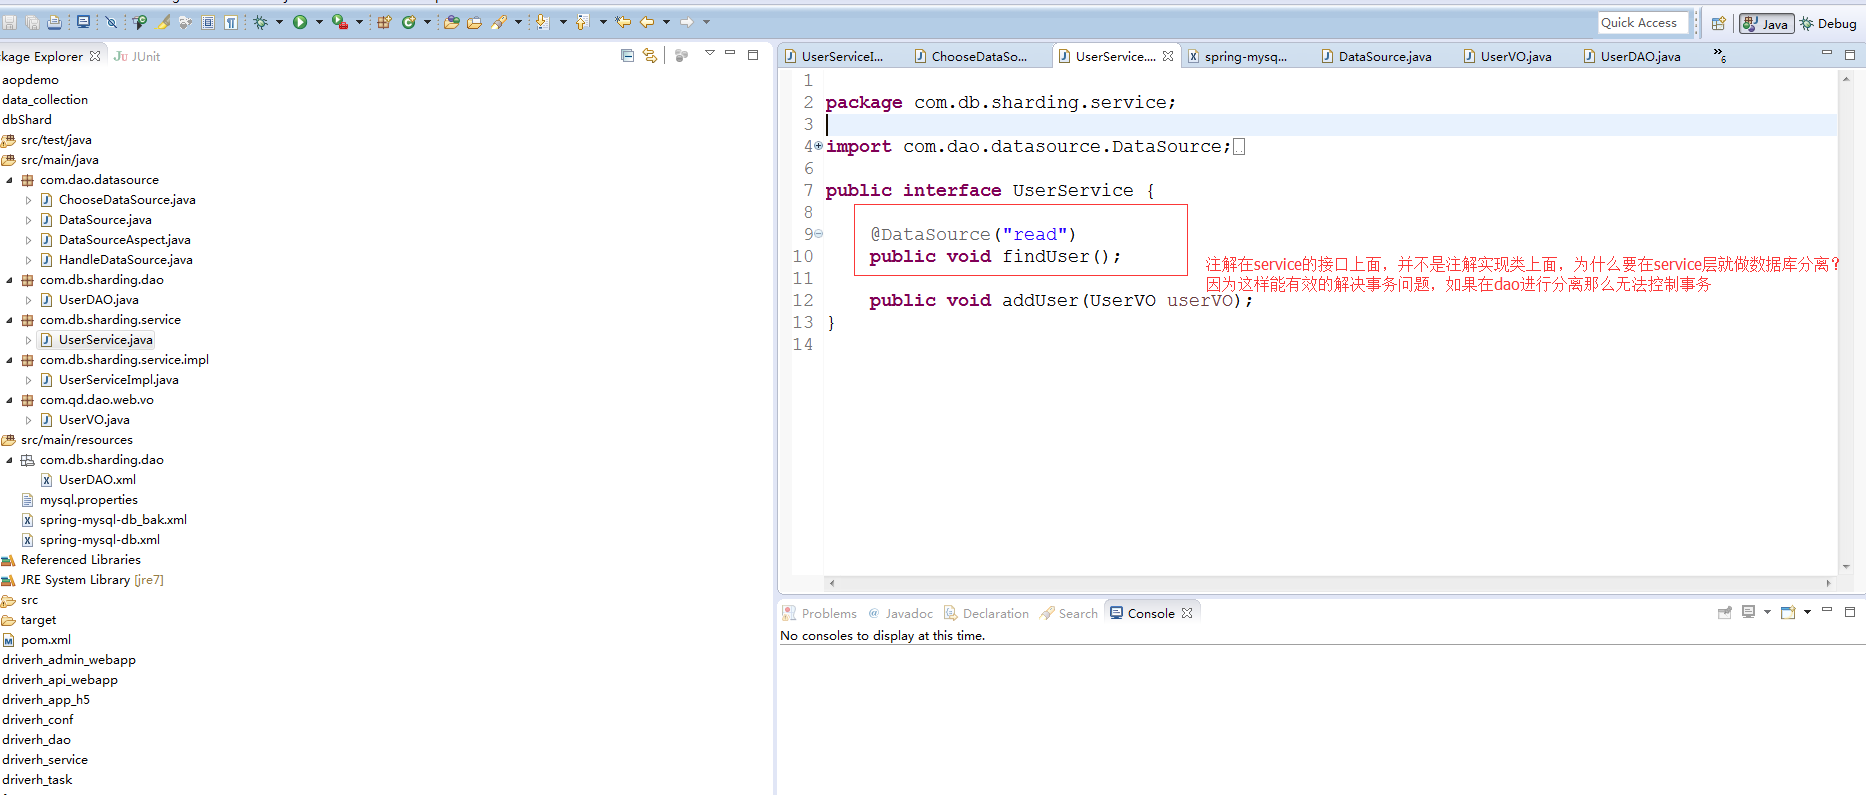Switch to the Java perspective

(x=1766, y=23)
